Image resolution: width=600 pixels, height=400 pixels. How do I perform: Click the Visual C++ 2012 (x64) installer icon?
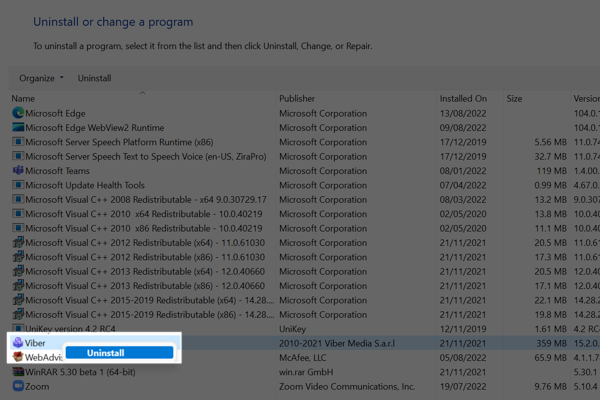coord(18,242)
